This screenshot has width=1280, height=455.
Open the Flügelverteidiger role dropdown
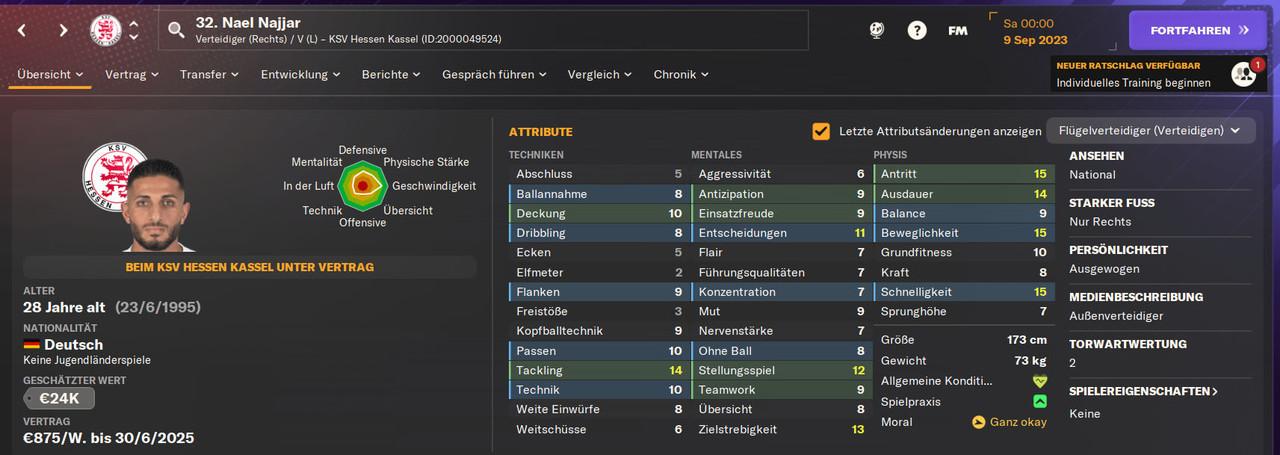[1150, 131]
